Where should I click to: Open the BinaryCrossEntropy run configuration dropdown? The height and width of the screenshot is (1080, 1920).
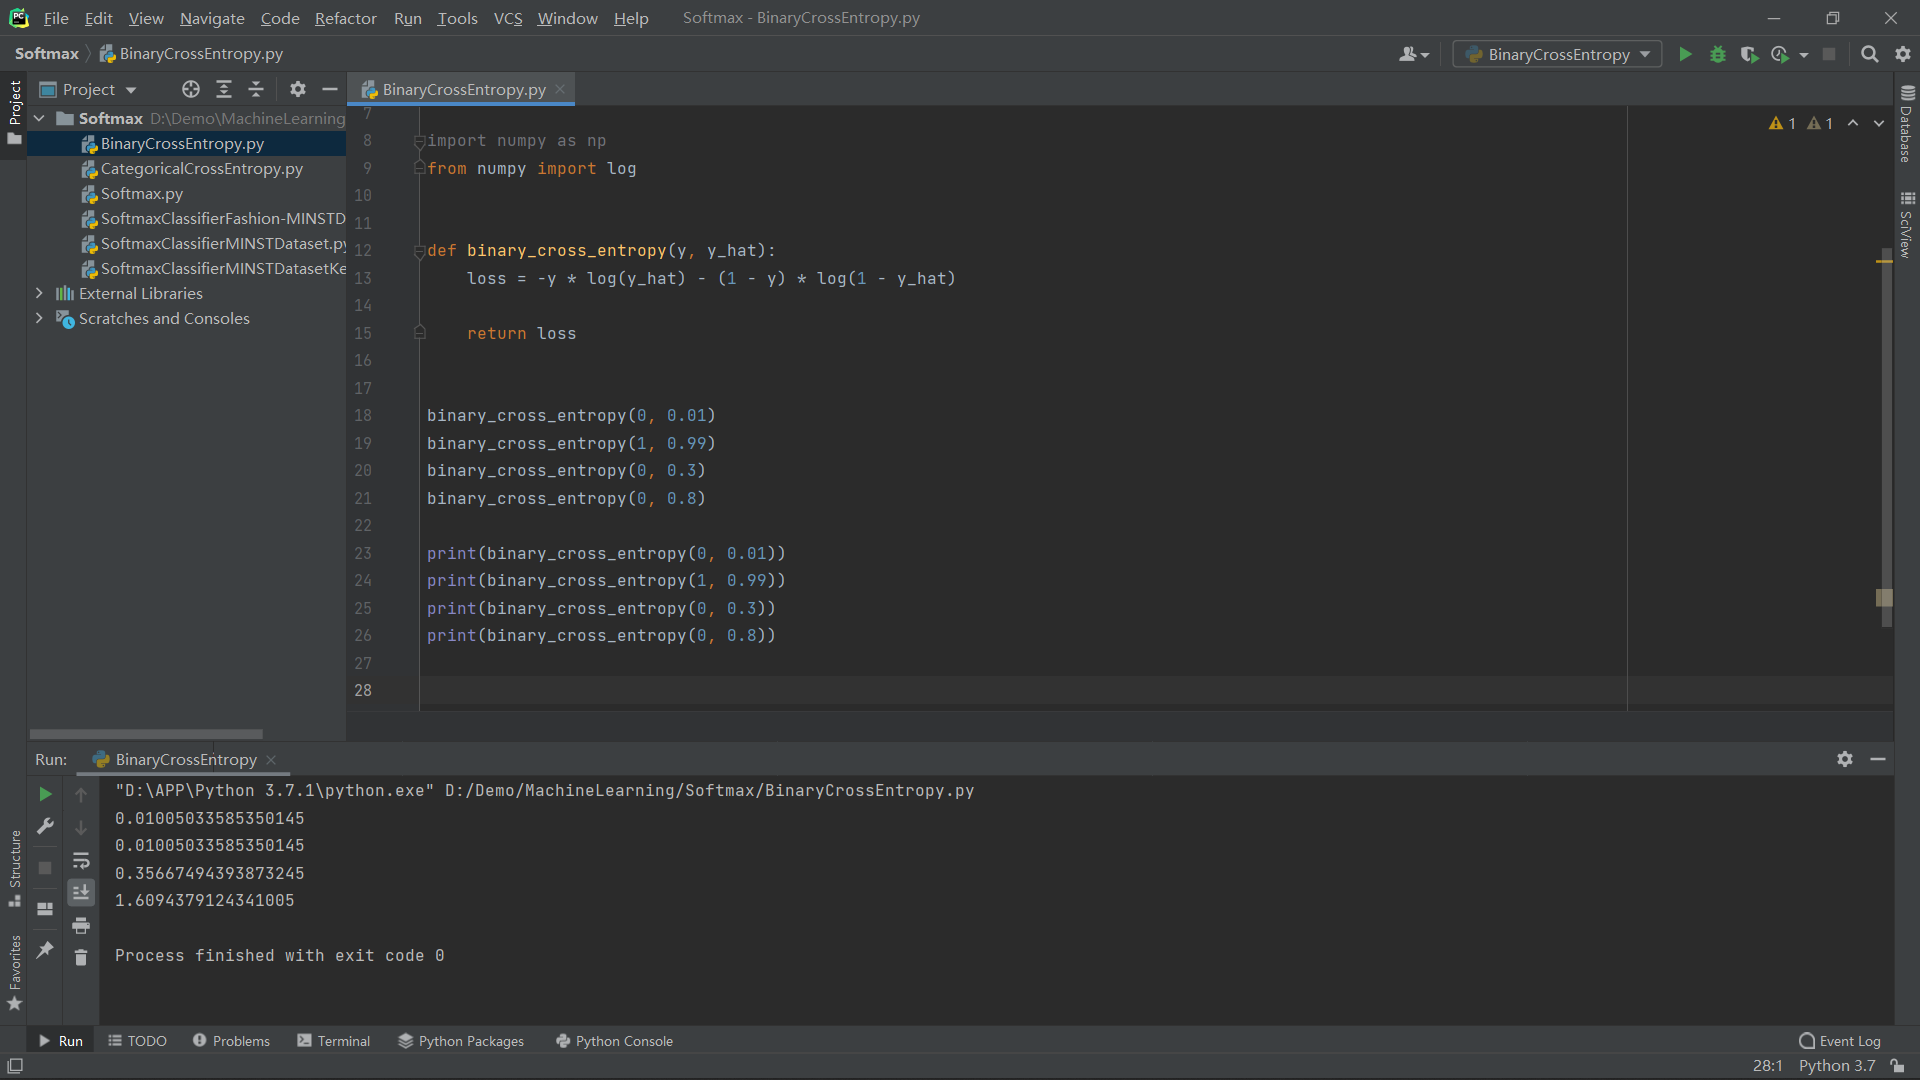coord(1556,54)
